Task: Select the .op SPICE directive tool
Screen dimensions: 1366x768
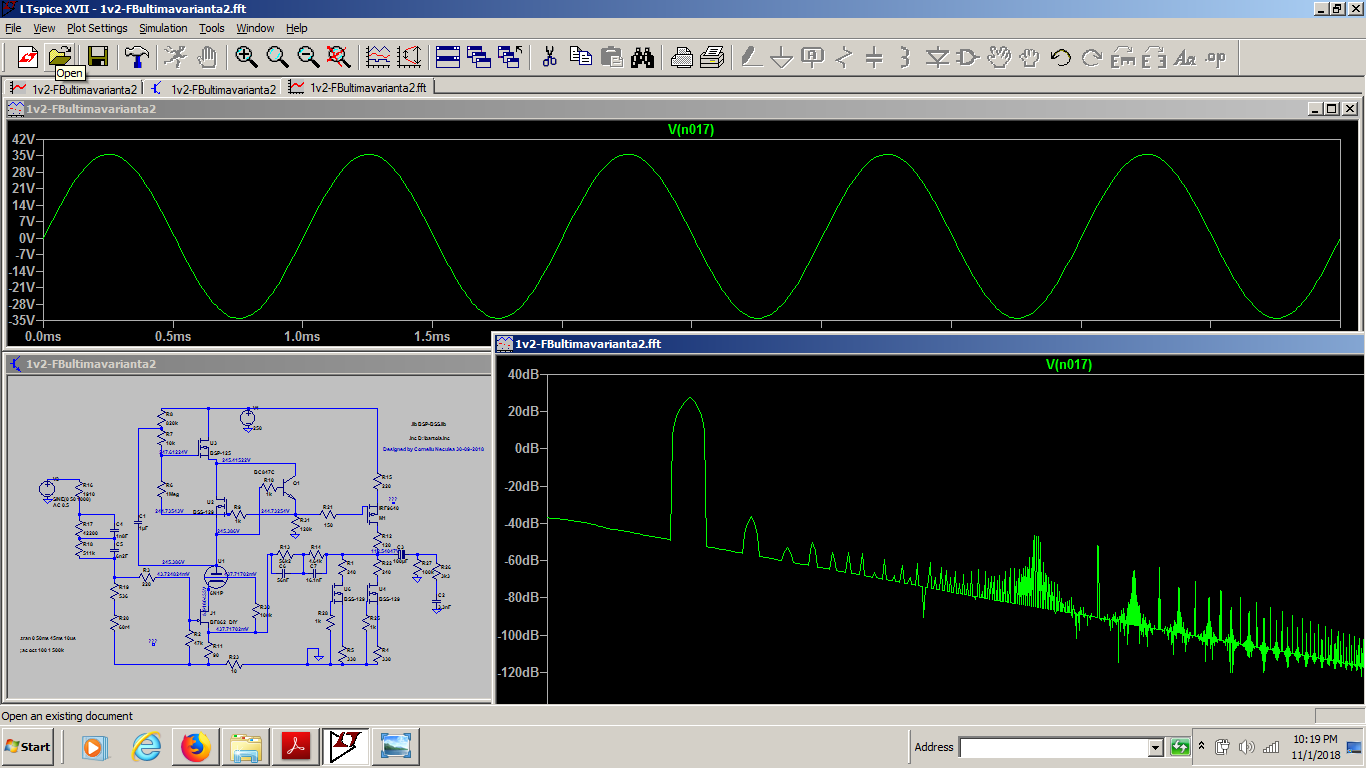Action: (x=1216, y=56)
